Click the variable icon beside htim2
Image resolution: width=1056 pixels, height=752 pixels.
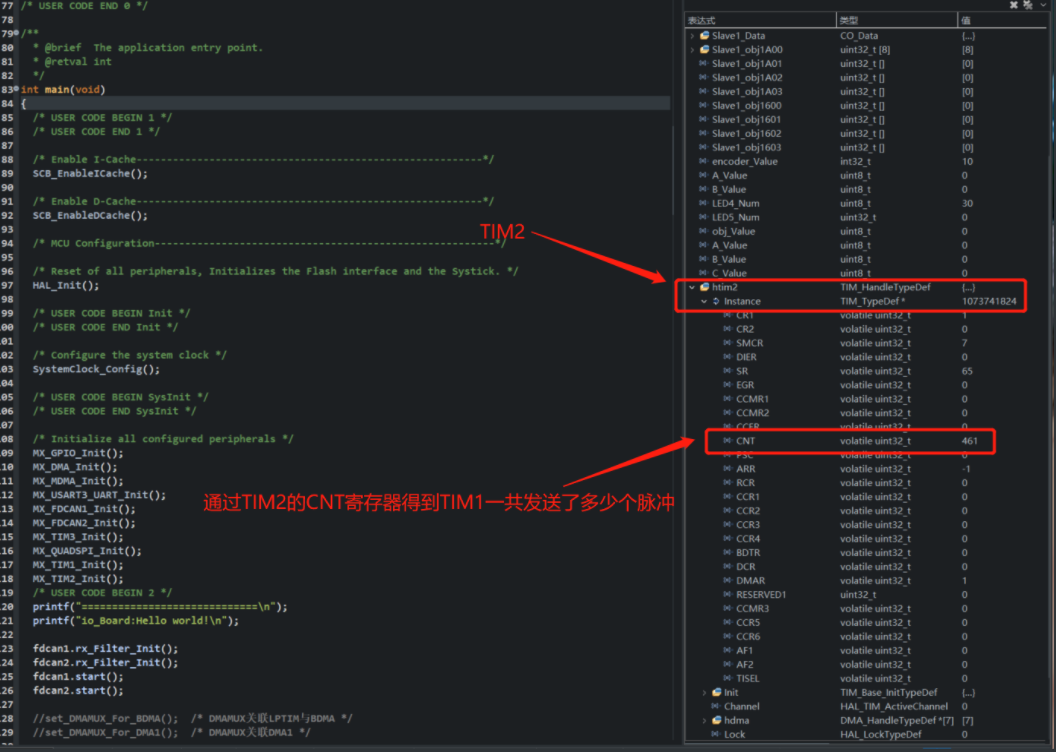pos(705,287)
